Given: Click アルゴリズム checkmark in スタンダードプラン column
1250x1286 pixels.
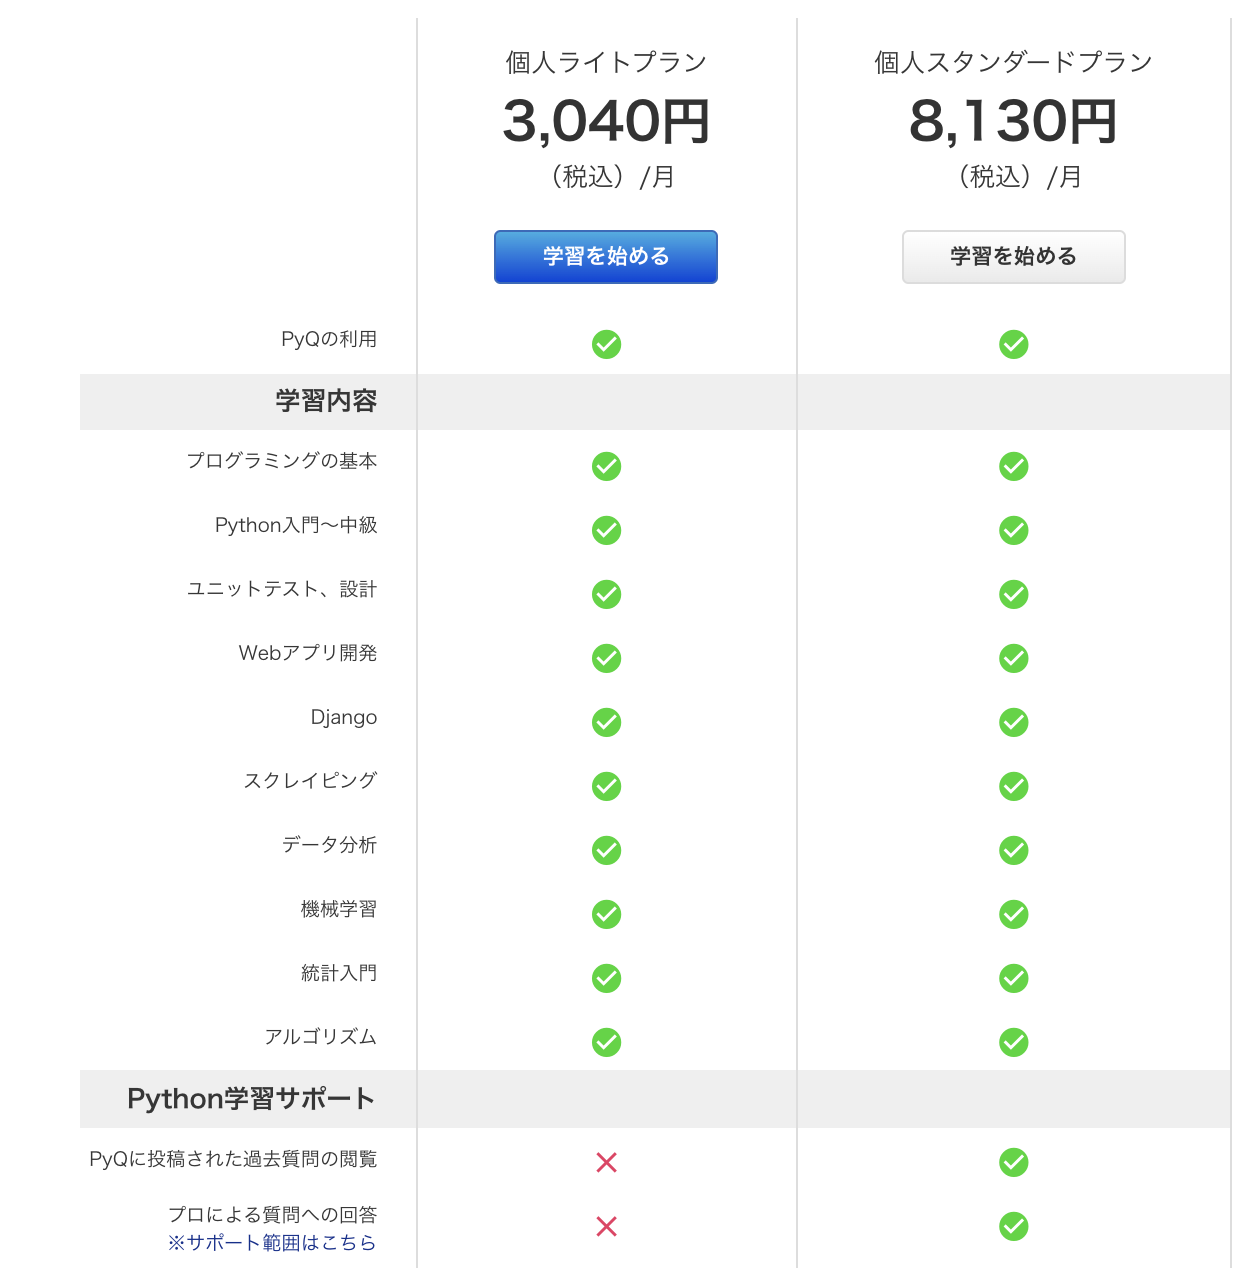Looking at the screenshot, I should (1014, 1042).
